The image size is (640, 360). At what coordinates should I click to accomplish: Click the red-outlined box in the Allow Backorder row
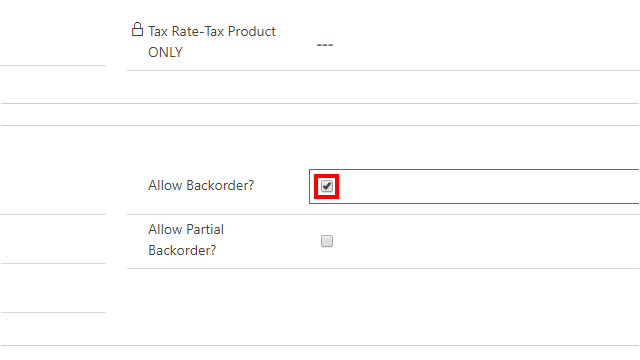tap(327, 187)
